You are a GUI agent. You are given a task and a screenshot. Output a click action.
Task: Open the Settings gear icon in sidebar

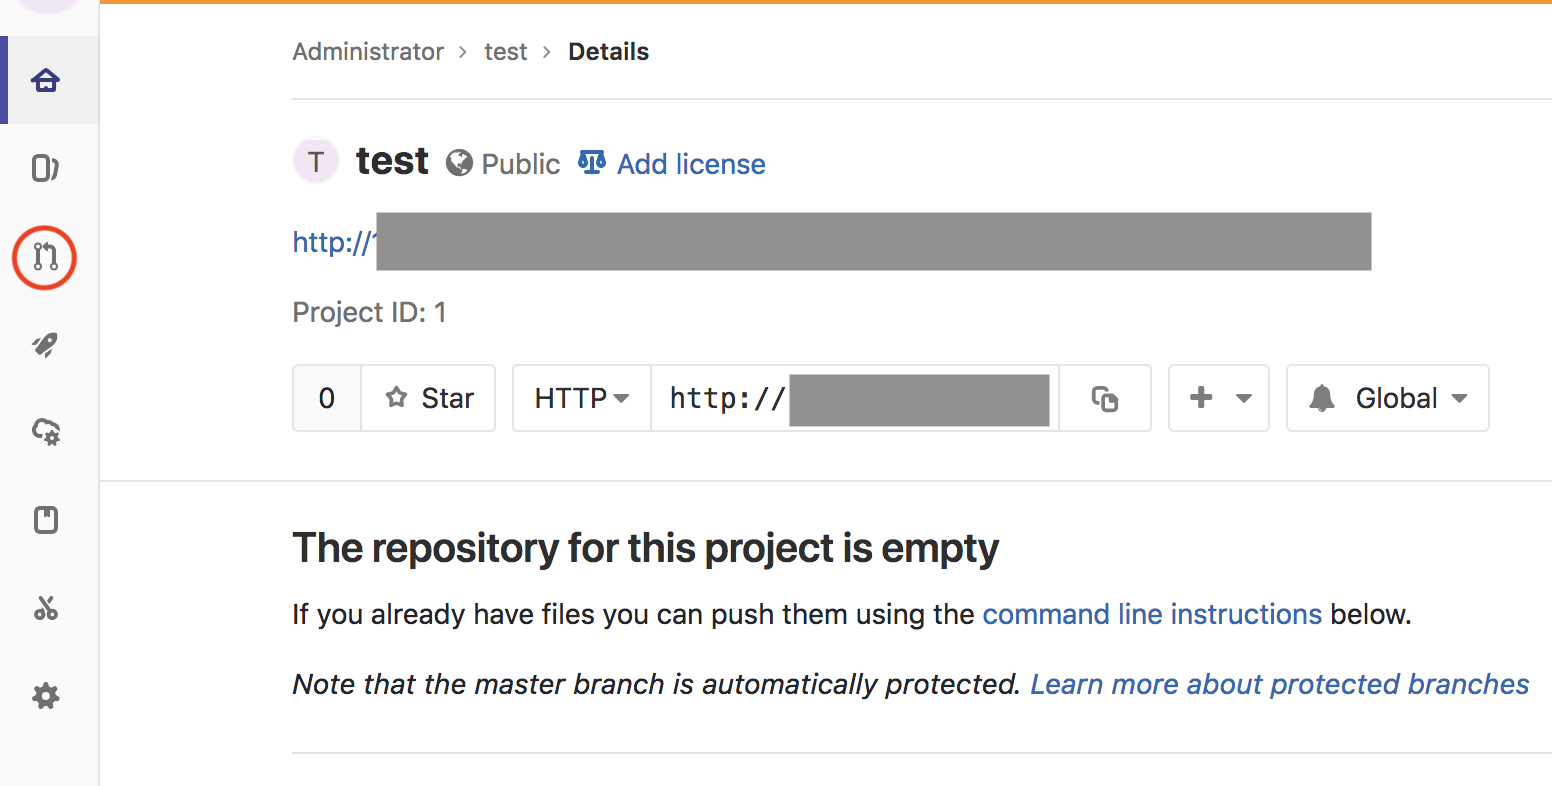46,696
